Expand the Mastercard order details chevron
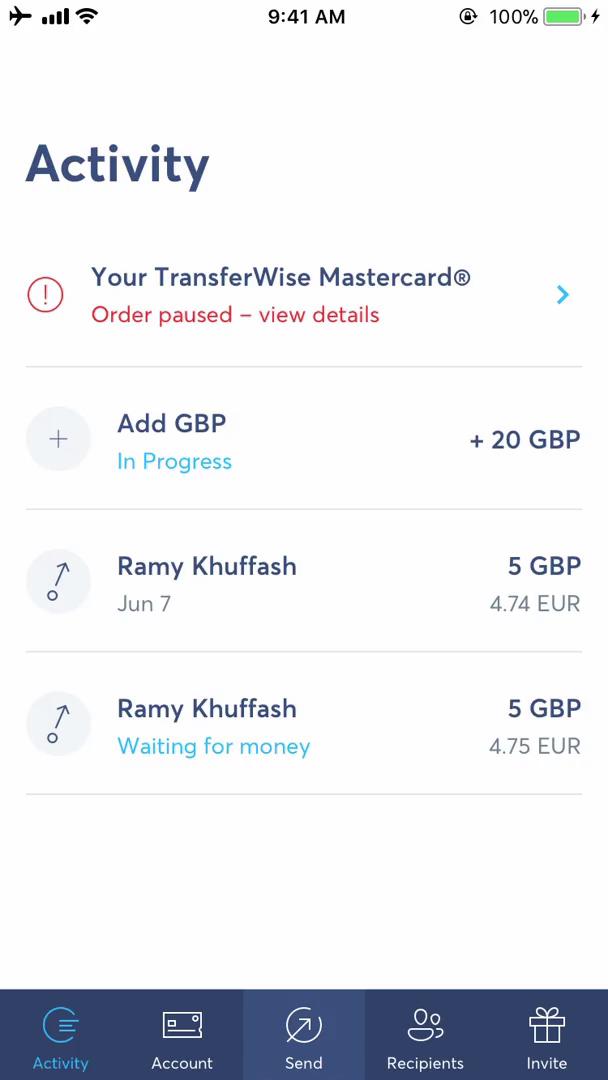The height and width of the screenshot is (1080, 608). 562,295
